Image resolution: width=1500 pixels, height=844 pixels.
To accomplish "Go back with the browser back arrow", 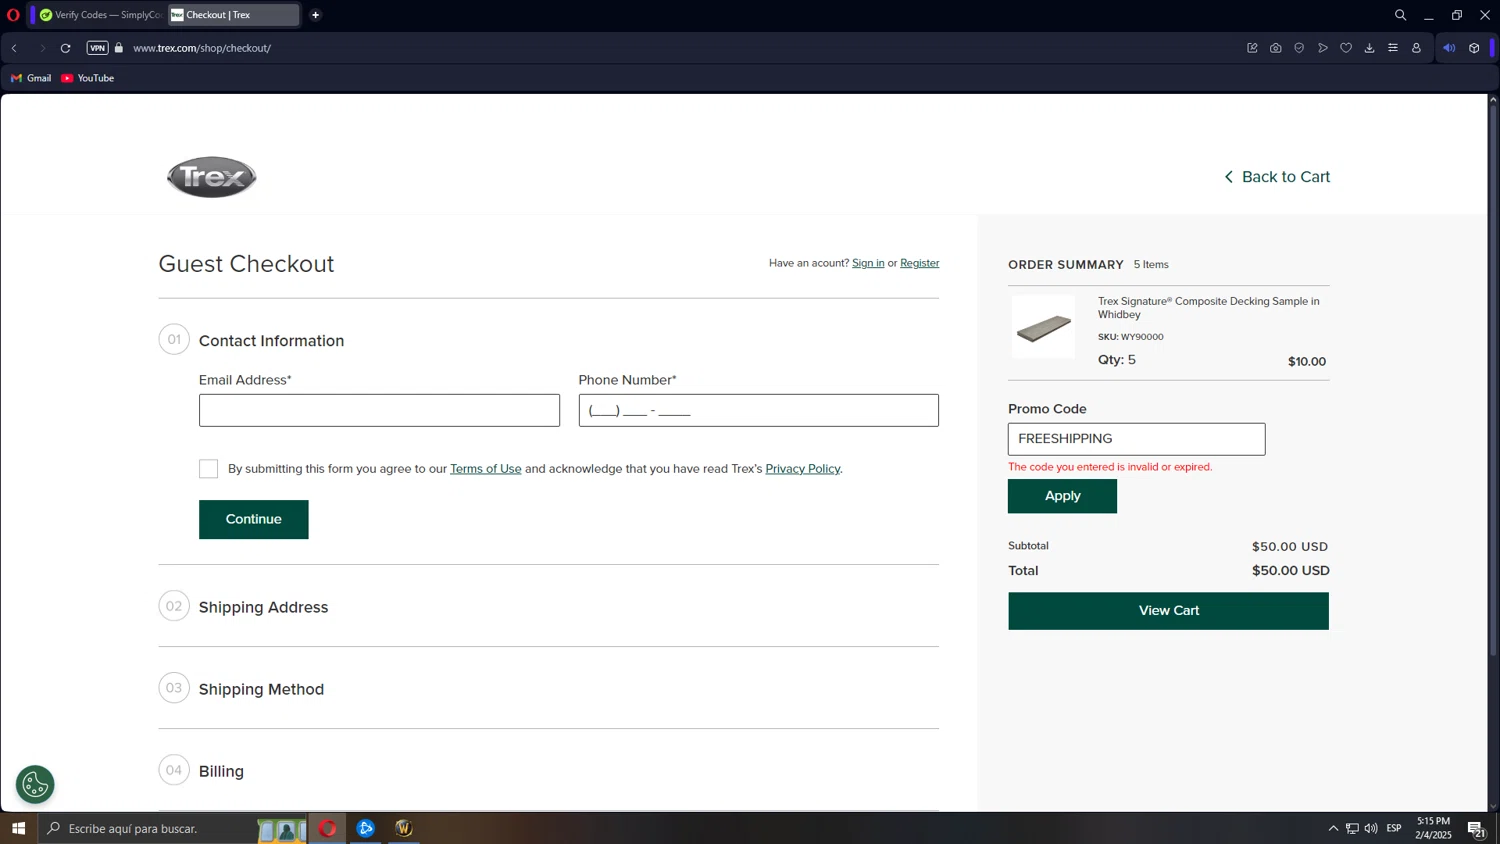I will click(x=15, y=48).
